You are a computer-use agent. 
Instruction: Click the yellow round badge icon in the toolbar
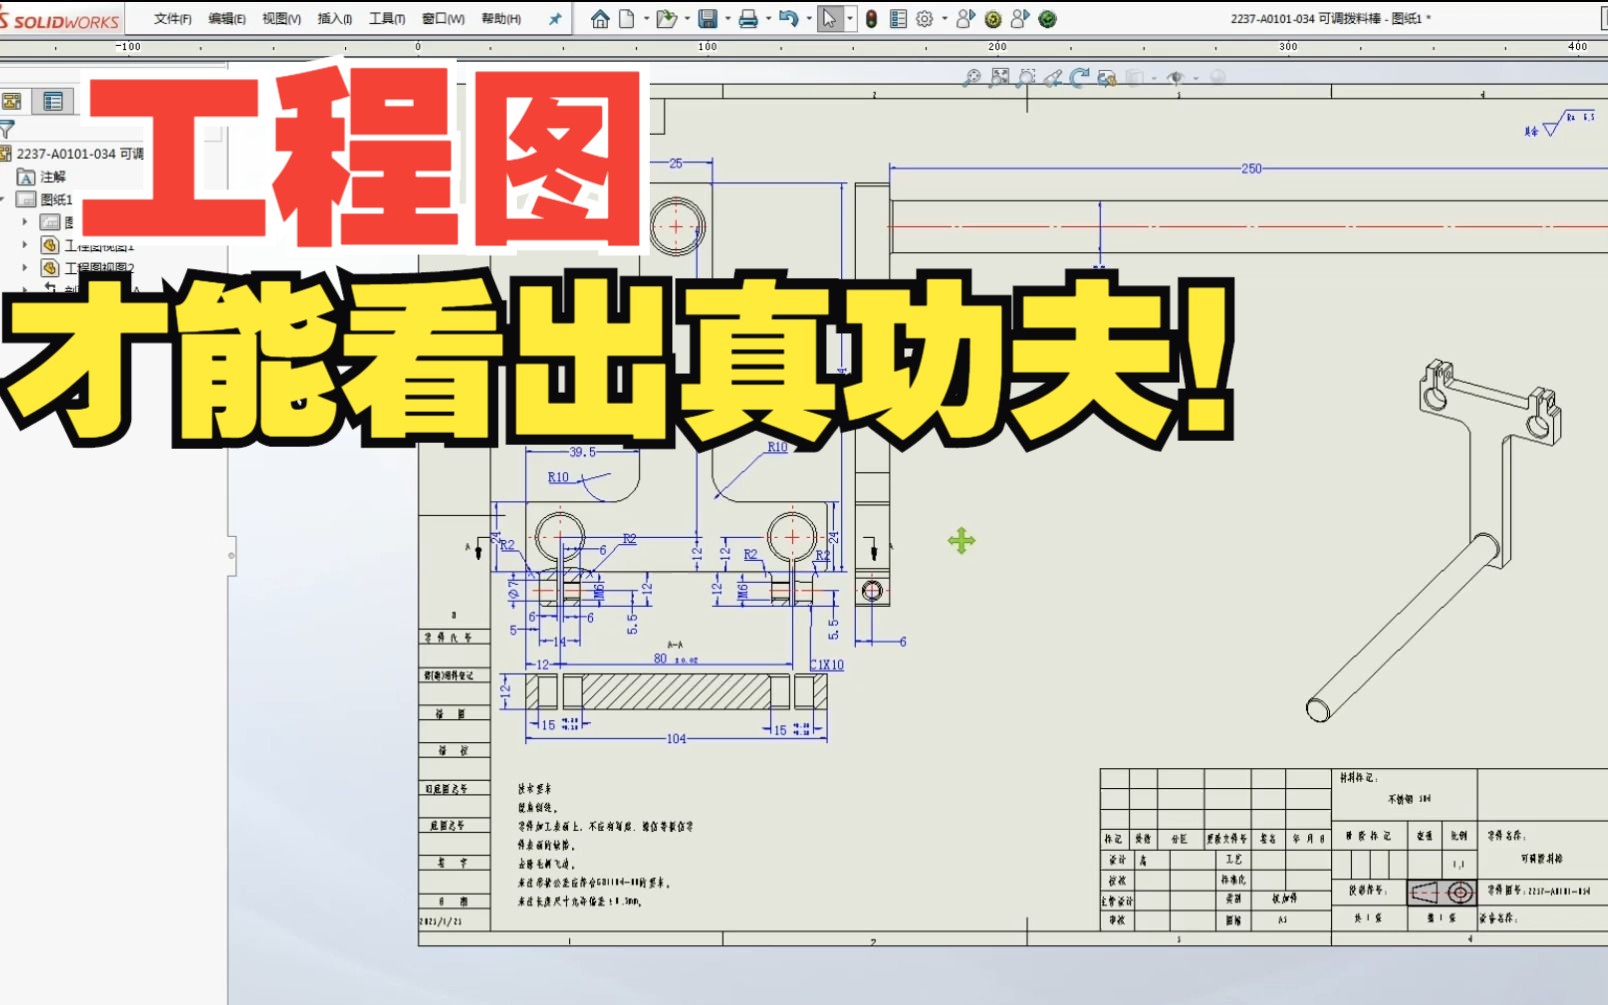[993, 19]
